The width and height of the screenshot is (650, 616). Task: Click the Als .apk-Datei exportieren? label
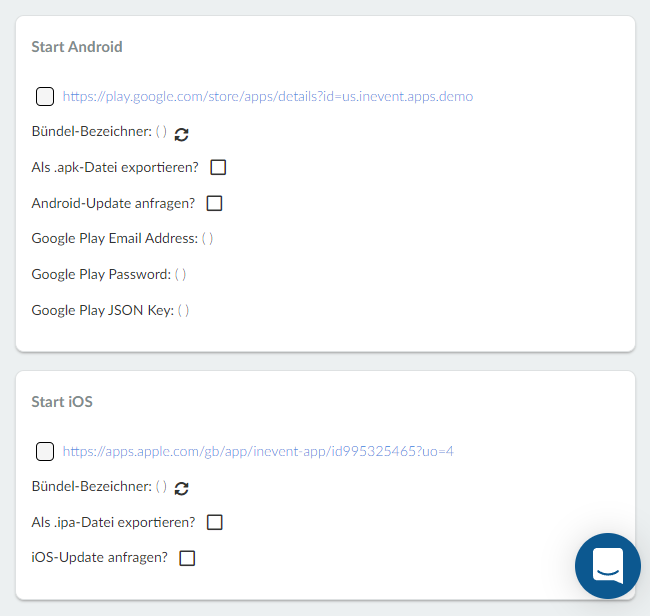coord(115,167)
